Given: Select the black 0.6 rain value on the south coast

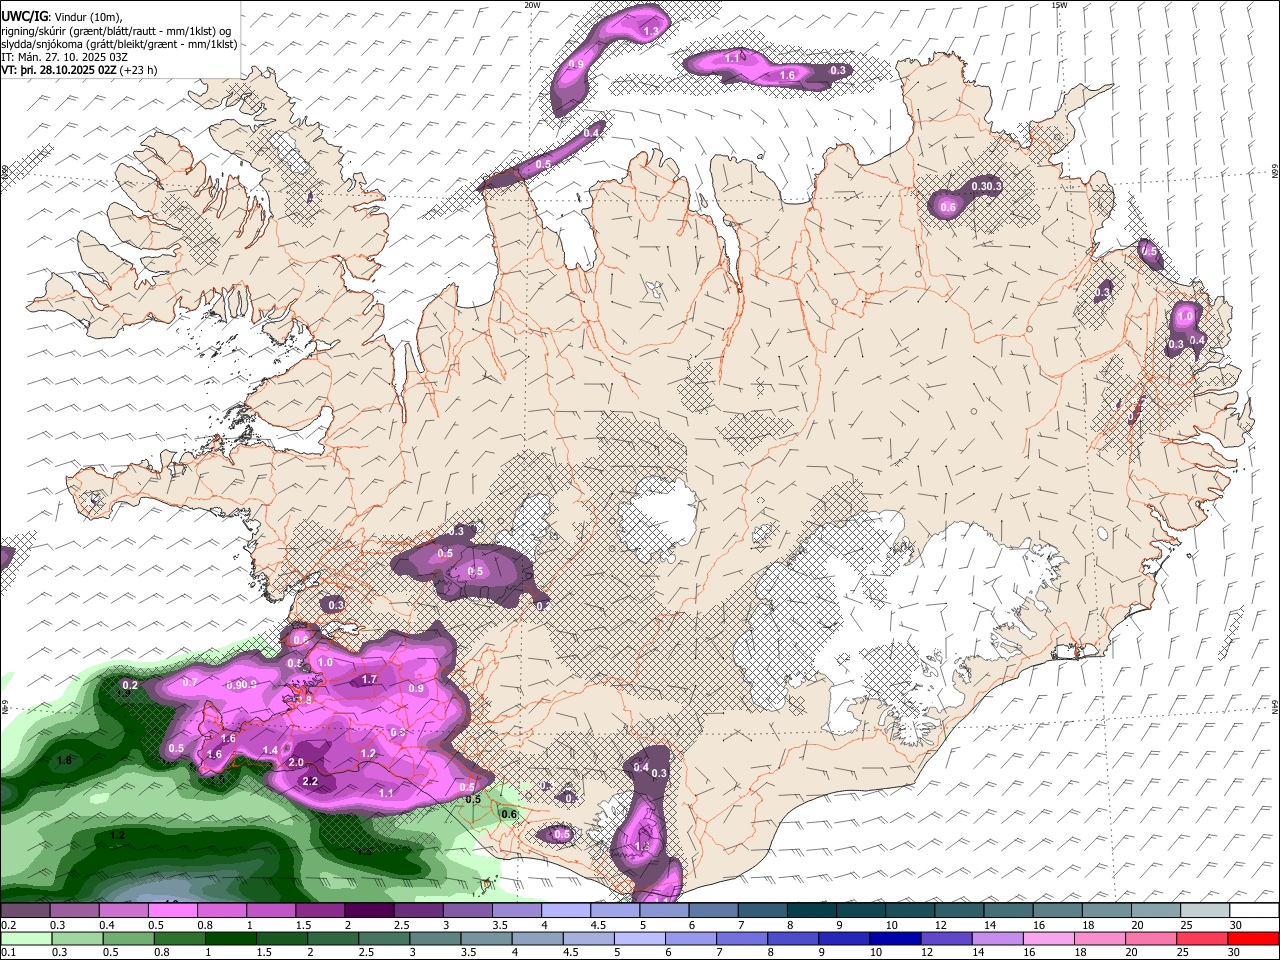Looking at the screenshot, I should 509,815.
